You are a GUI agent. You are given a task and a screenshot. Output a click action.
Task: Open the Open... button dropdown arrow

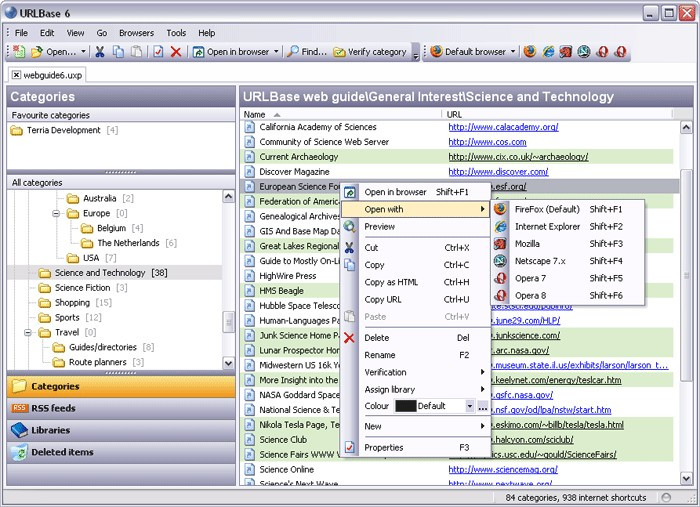[83, 52]
